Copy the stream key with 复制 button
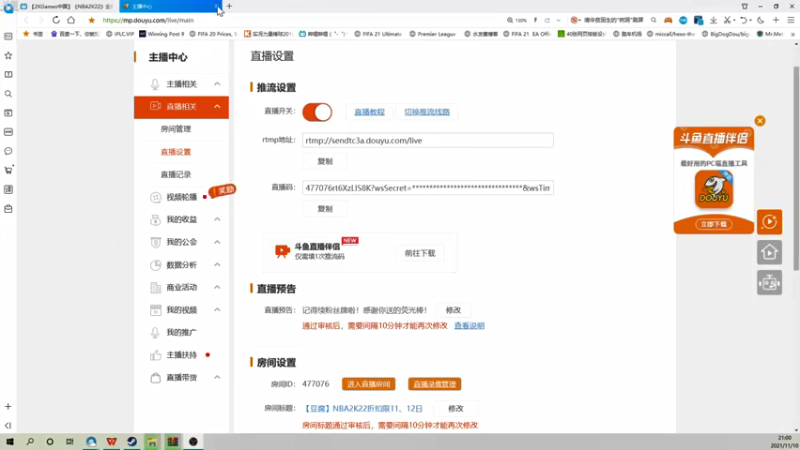 325,209
